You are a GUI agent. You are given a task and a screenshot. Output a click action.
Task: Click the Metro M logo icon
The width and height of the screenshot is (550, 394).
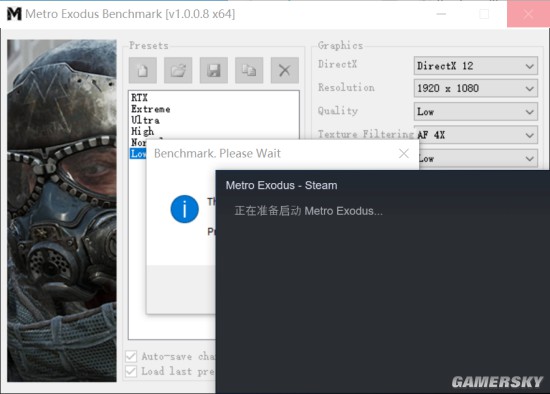14,14
